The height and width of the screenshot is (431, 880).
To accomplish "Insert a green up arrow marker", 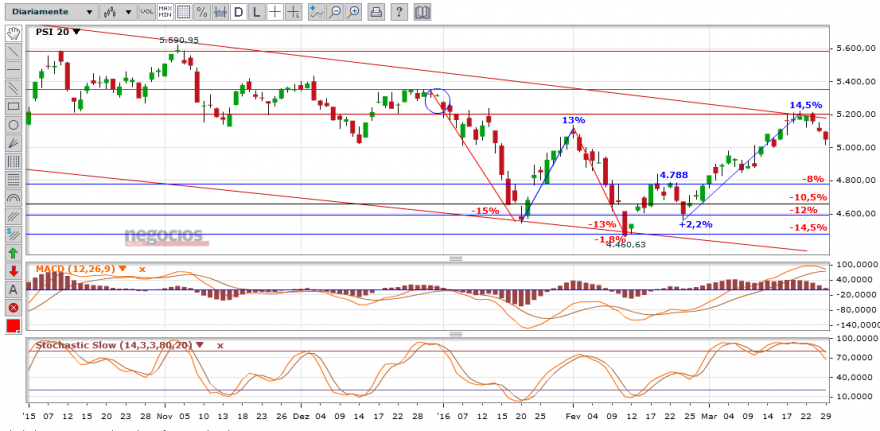I will (x=13, y=253).
